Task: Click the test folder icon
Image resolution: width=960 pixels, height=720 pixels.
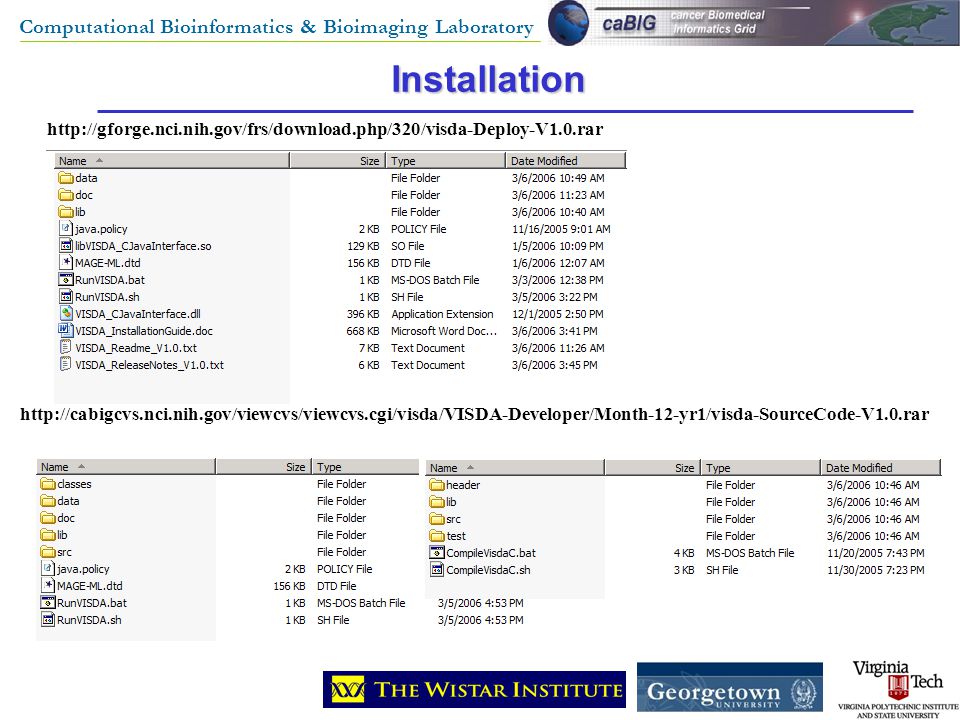Action: tap(437, 536)
